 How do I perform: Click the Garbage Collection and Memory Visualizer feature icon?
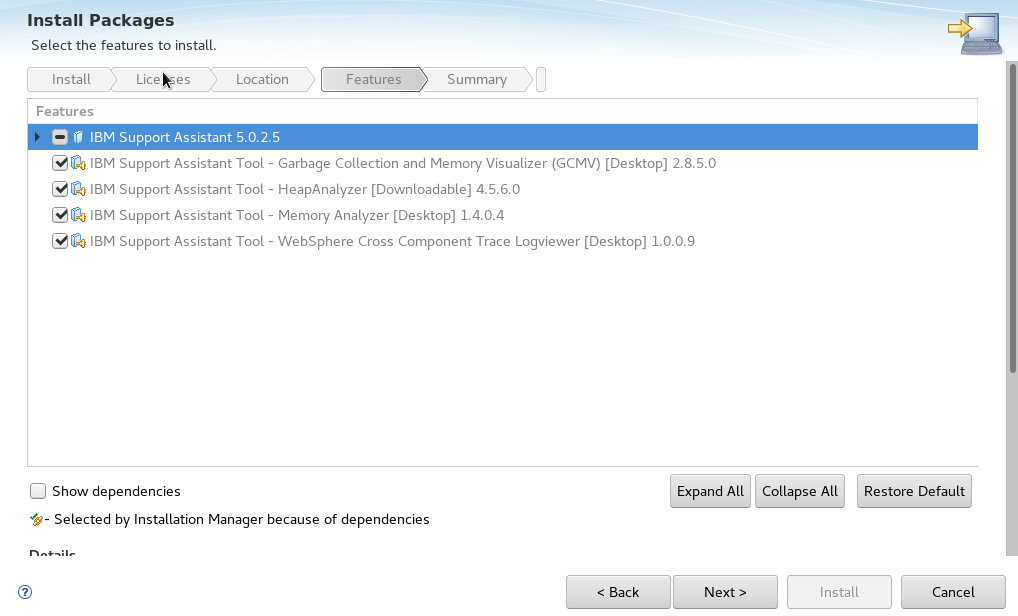(79, 163)
